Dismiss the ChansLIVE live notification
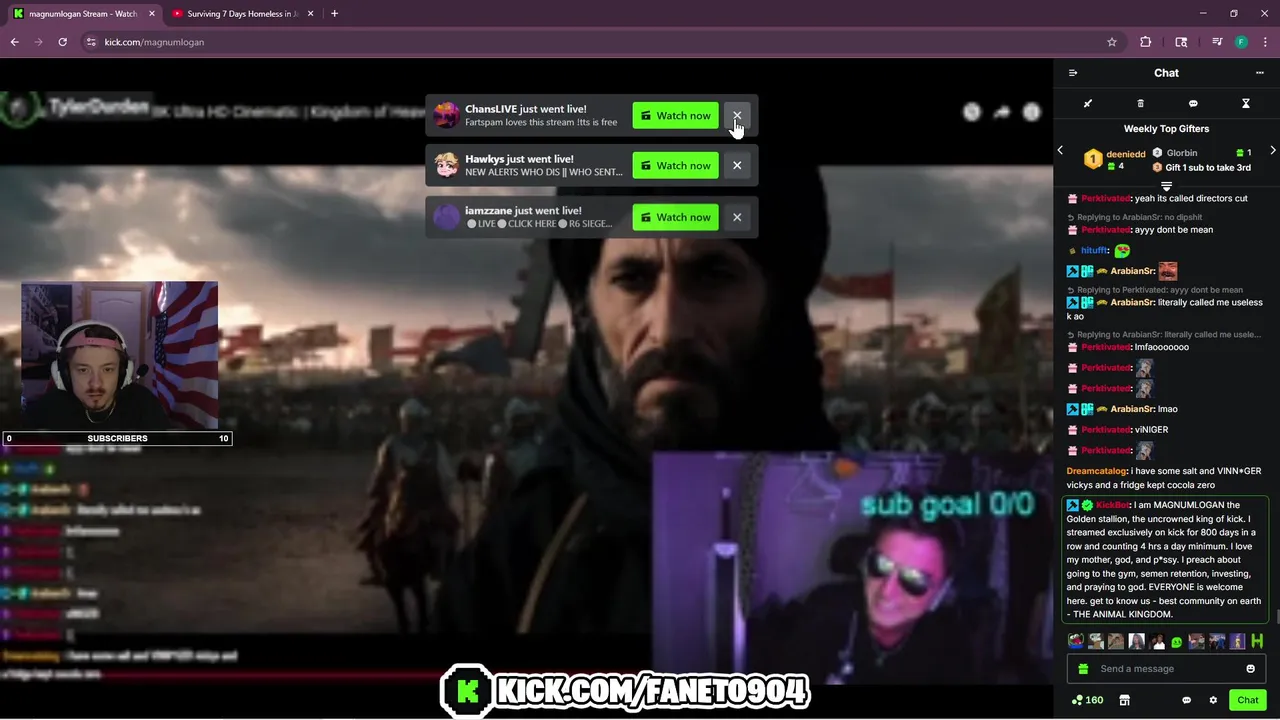Viewport: 1280px width, 720px height. click(x=737, y=116)
